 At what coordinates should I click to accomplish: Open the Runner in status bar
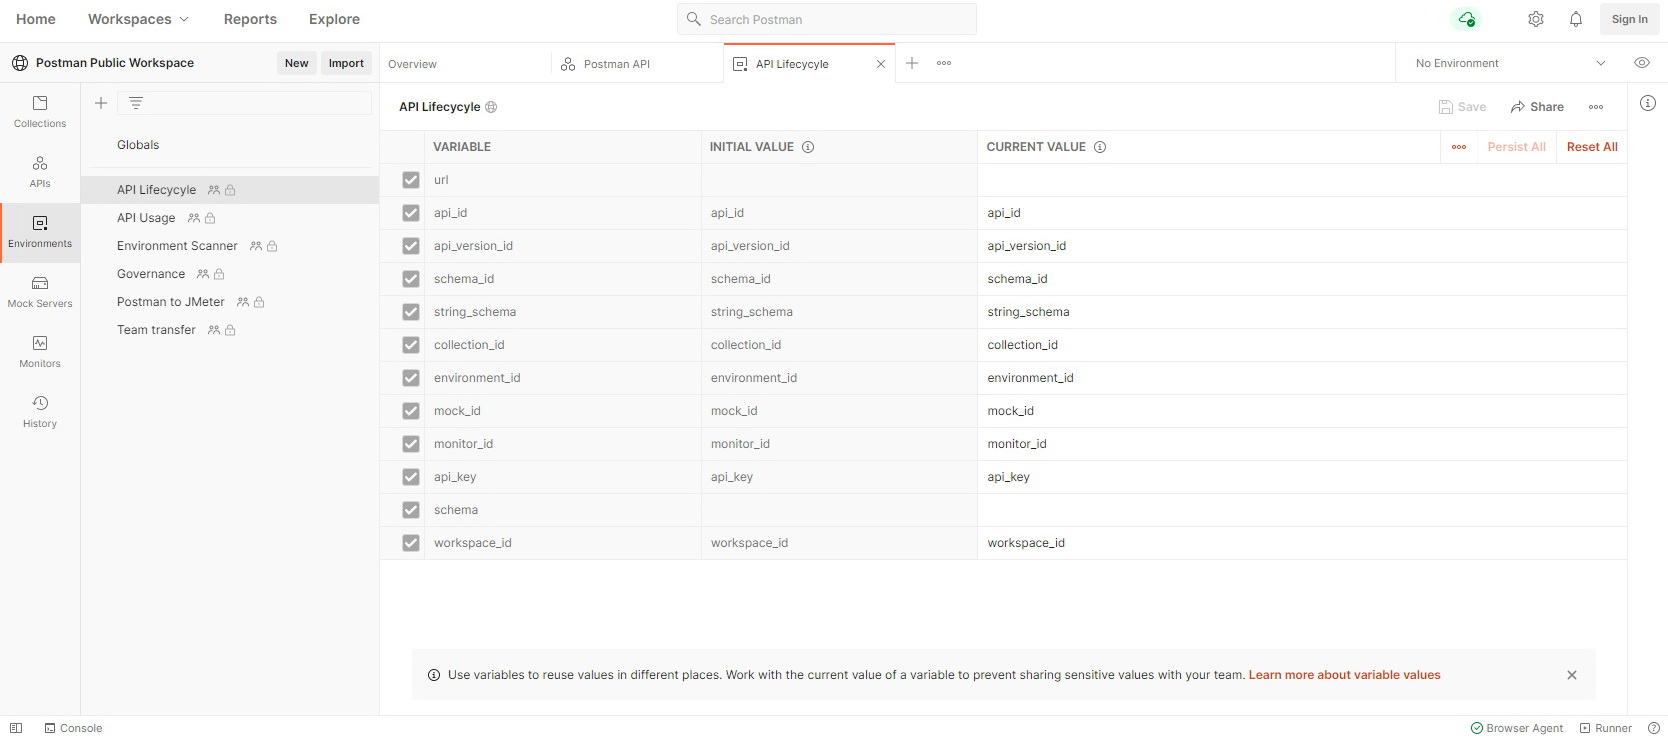1606,728
